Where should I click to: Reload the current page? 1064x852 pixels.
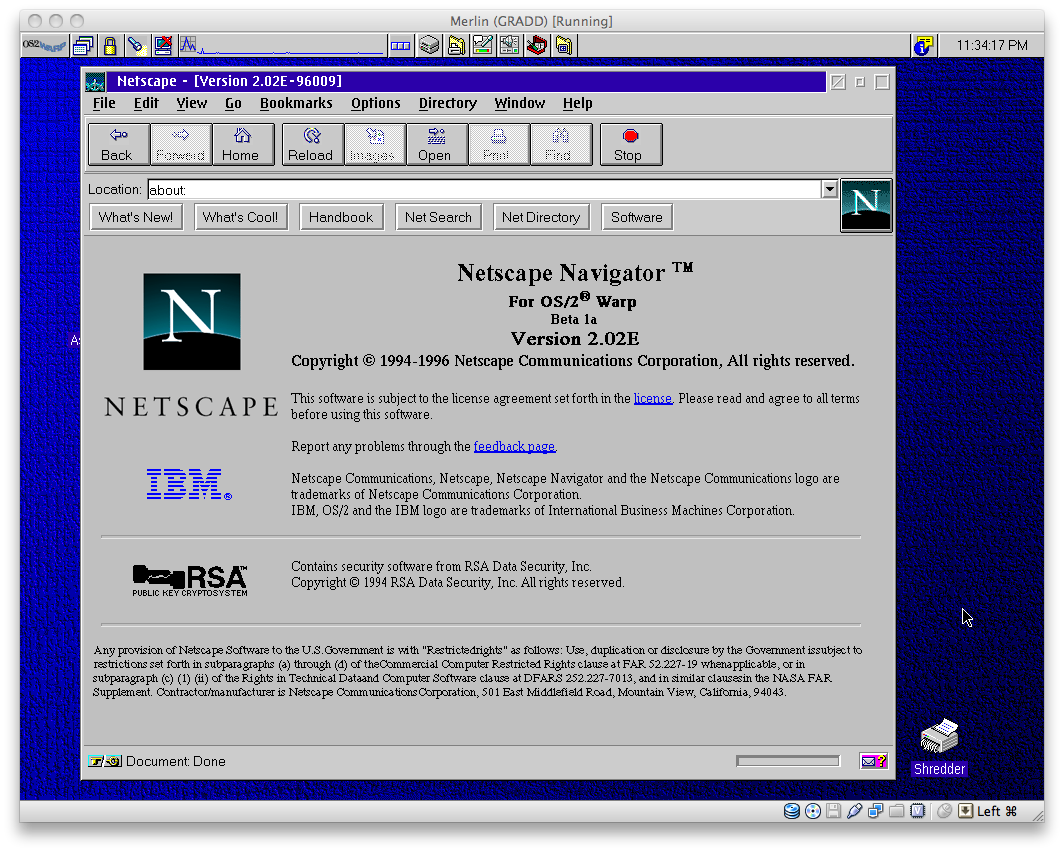(x=312, y=144)
